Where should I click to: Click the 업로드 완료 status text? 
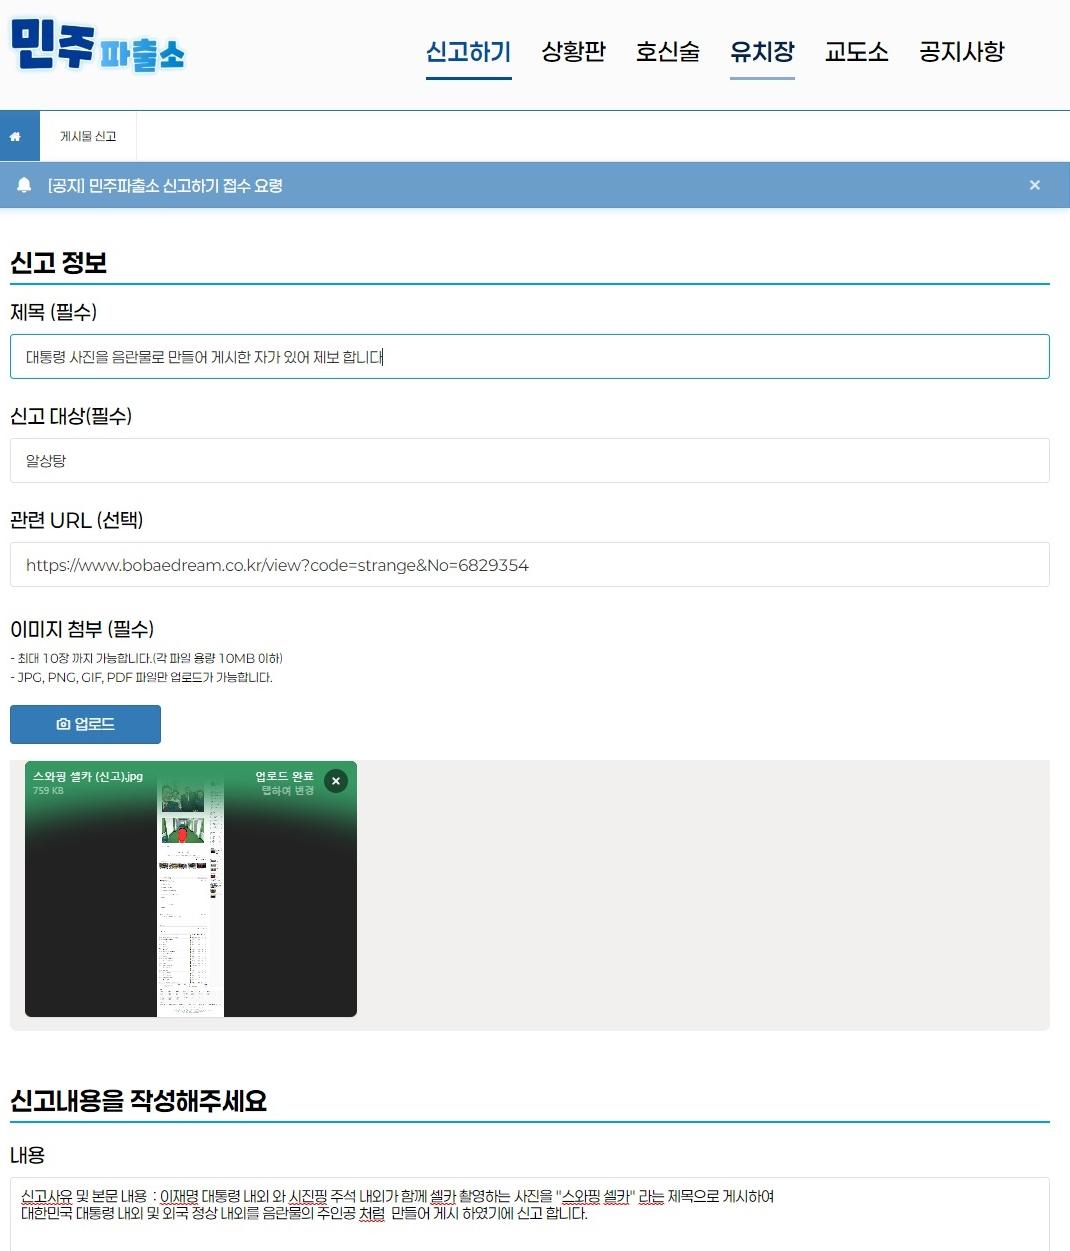[285, 776]
